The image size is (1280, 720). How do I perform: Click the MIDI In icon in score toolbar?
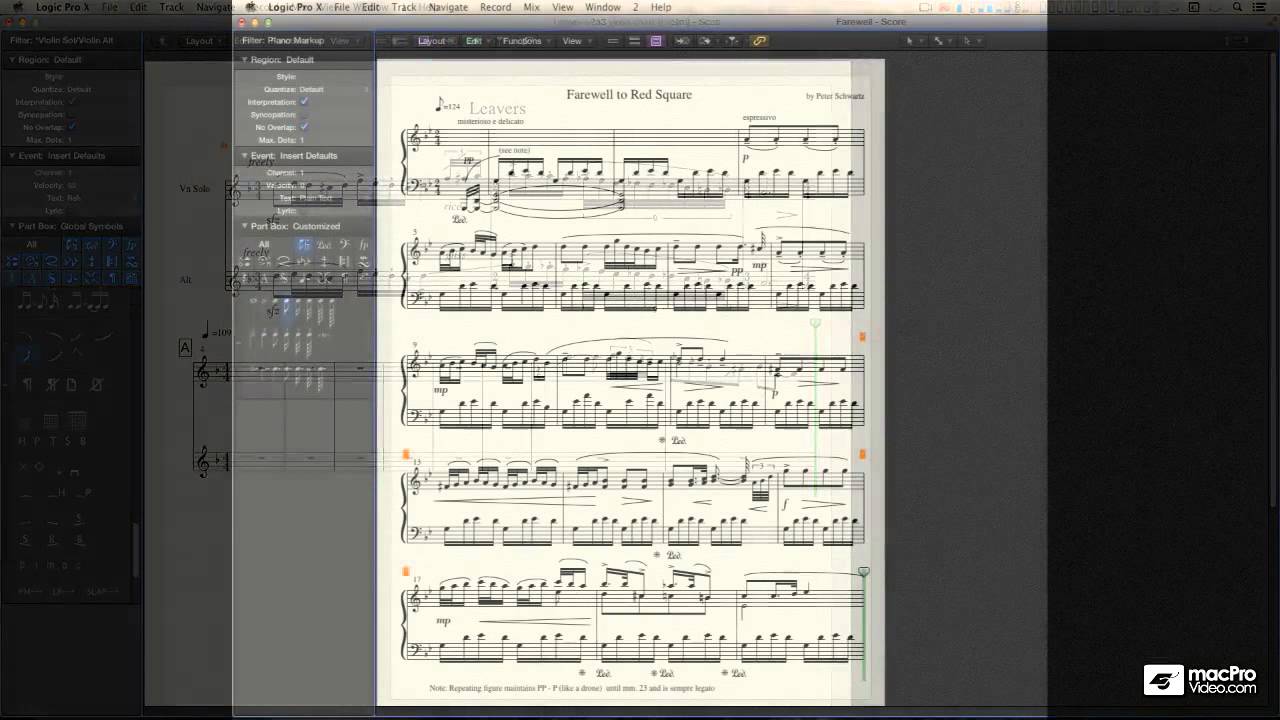tap(682, 41)
